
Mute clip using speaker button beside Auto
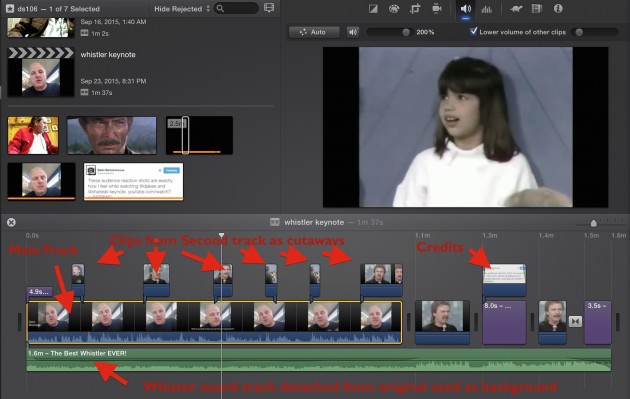click(353, 32)
